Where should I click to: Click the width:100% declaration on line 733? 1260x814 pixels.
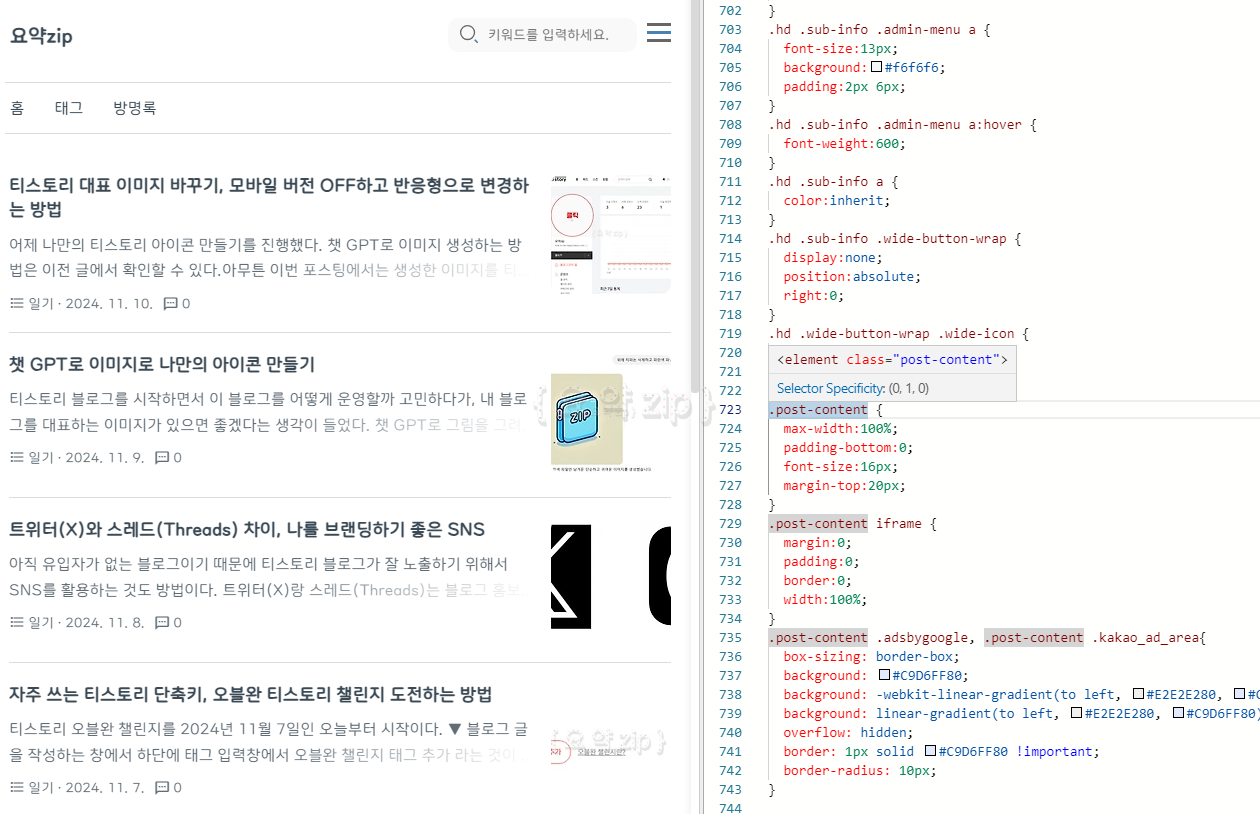pos(825,599)
